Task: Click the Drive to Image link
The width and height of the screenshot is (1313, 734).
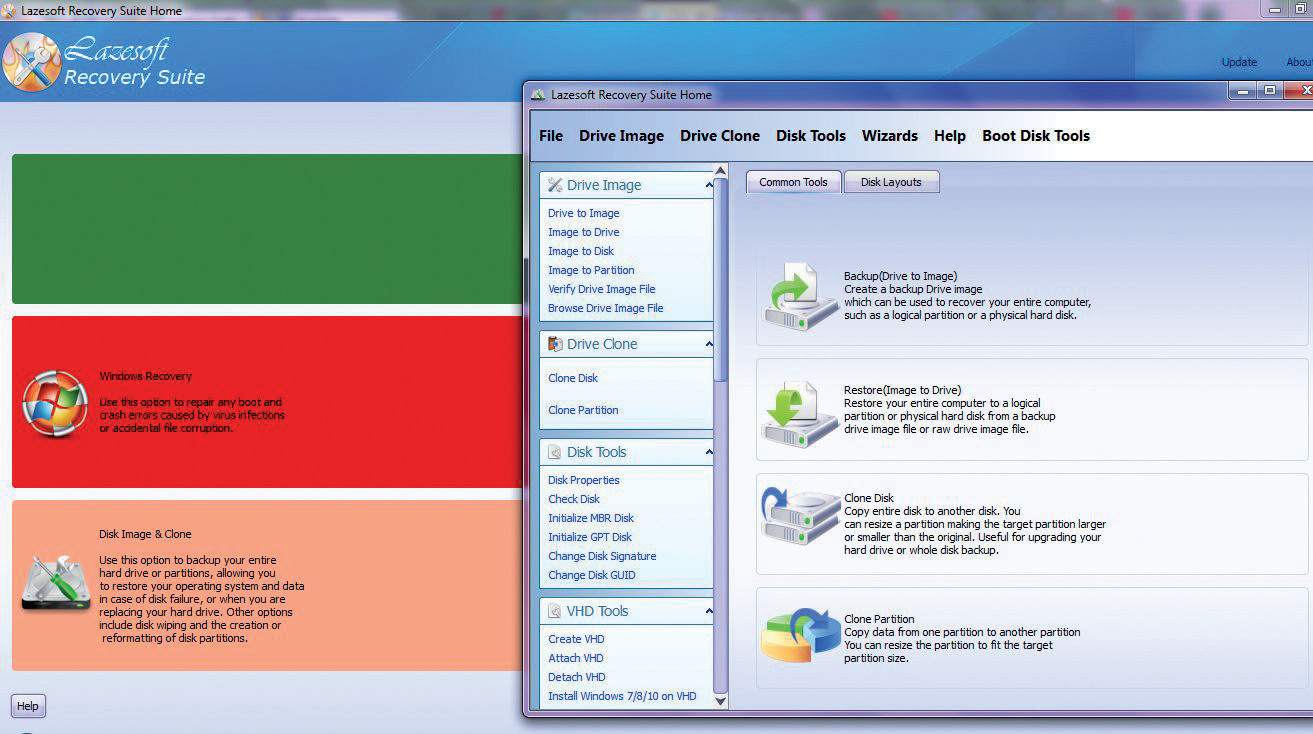Action: 584,213
